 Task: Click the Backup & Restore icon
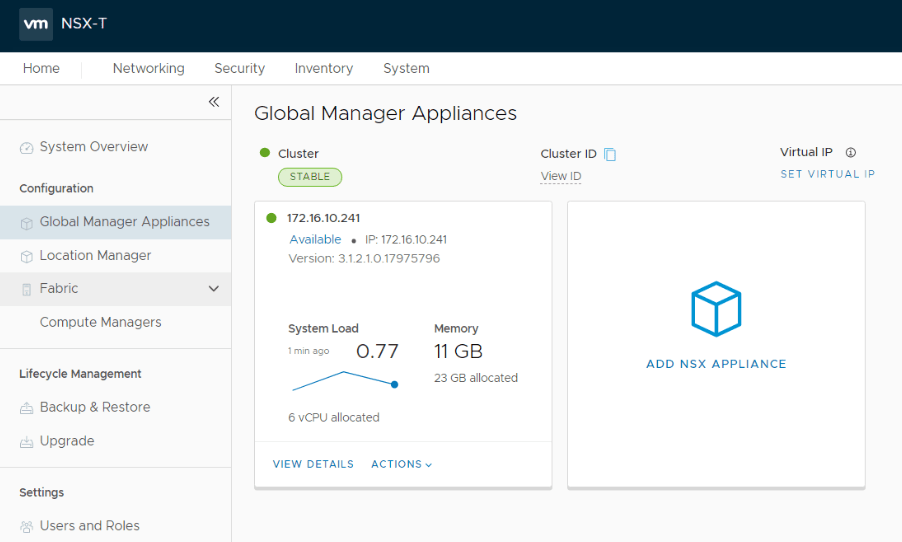pyautogui.click(x=26, y=408)
